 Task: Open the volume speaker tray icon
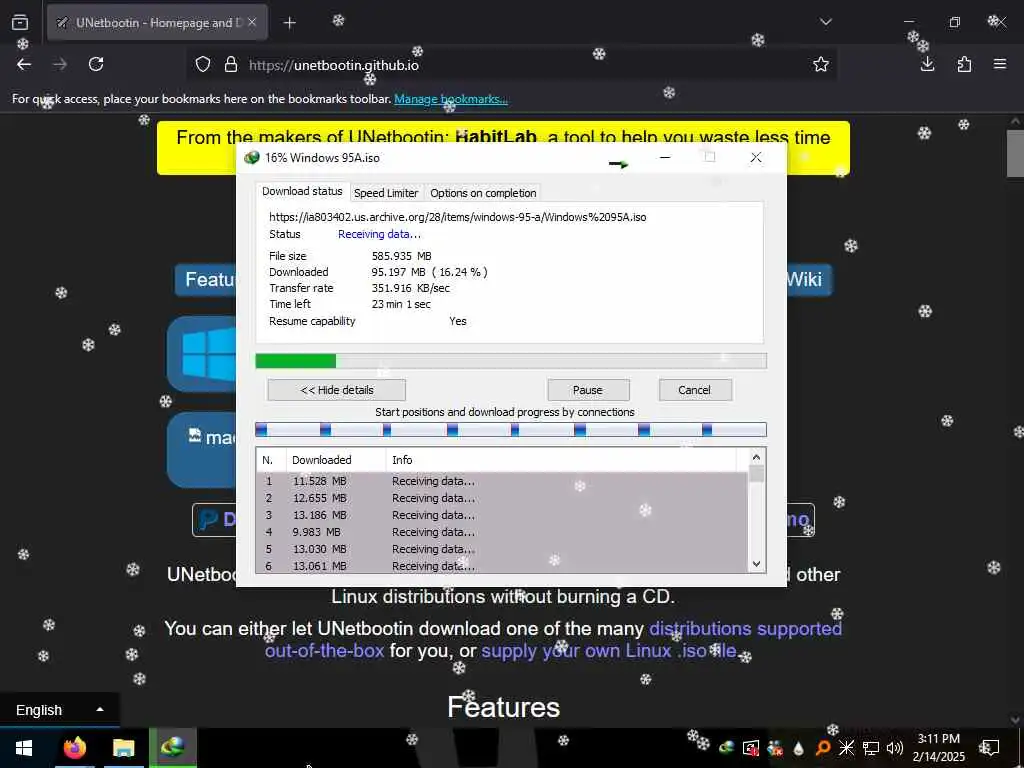pos(895,748)
